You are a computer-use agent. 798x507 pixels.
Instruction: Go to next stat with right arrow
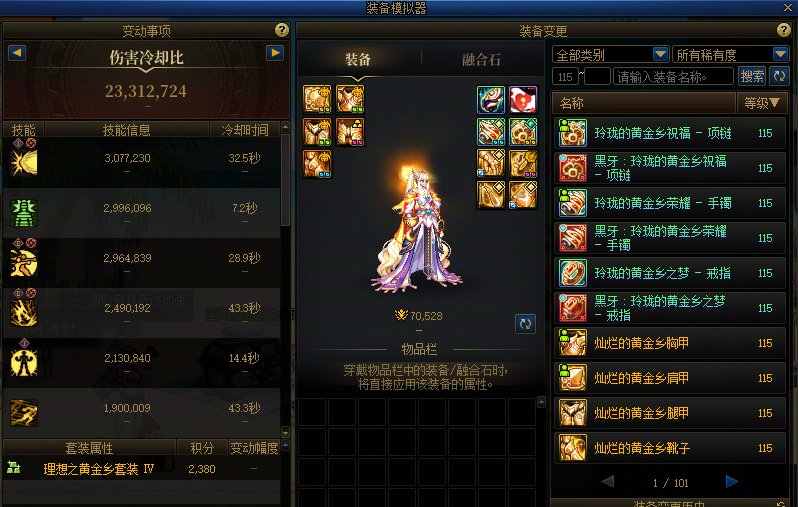coord(275,52)
